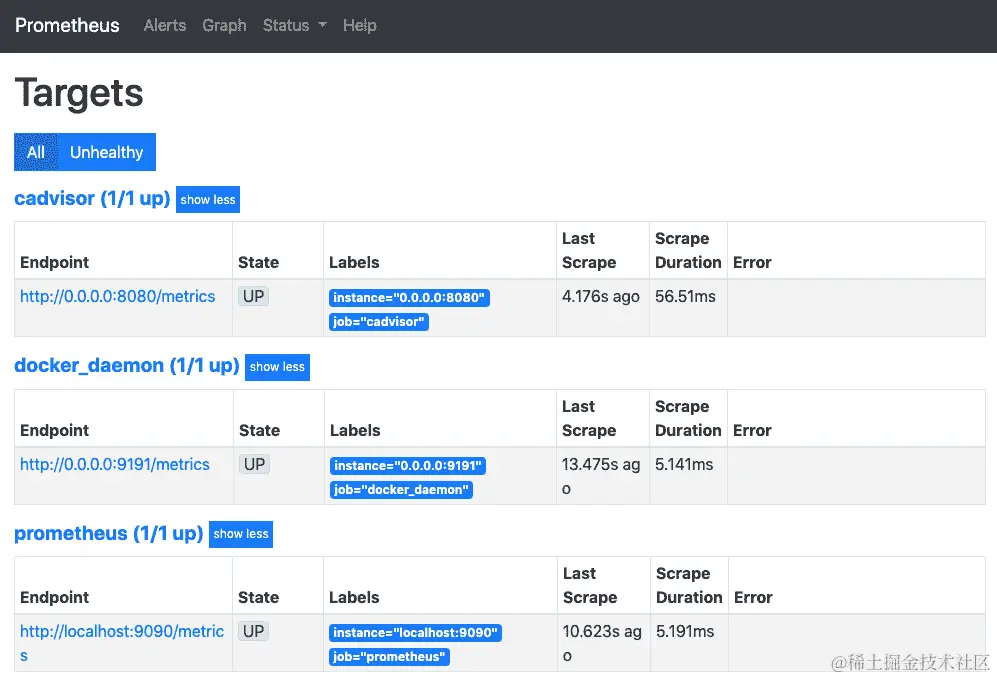Image resolution: width=997 pixels, height=679 pixels.
Task: Click the Targets page heading
Action: click(x=79, y=93)
